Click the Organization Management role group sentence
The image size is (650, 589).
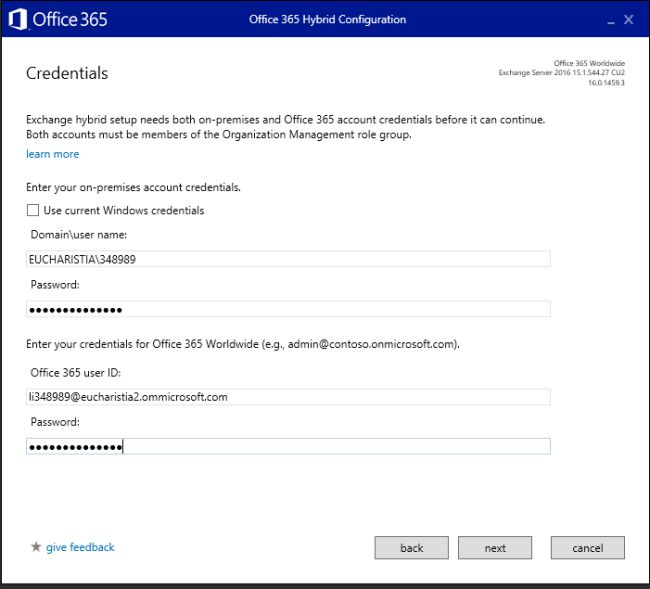(219, 134)
